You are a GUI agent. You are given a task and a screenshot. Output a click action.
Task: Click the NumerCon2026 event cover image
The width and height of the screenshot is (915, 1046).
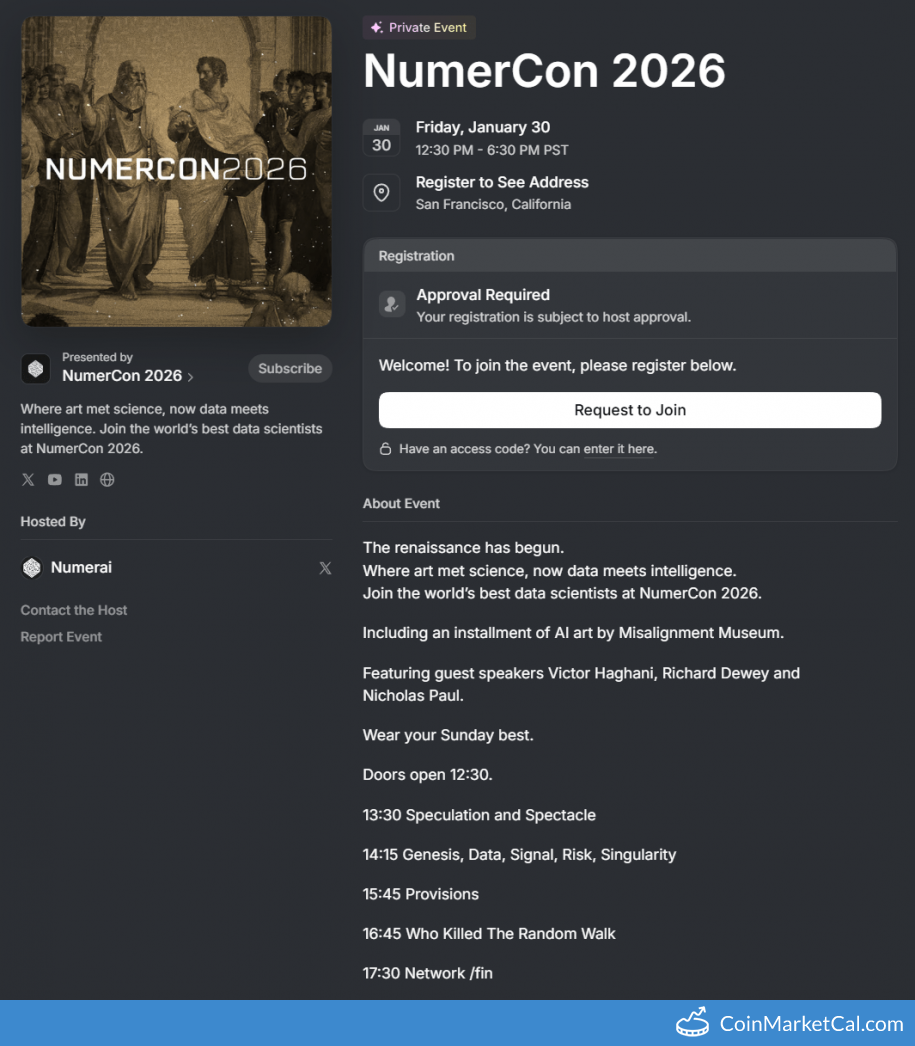coord(176,171)
